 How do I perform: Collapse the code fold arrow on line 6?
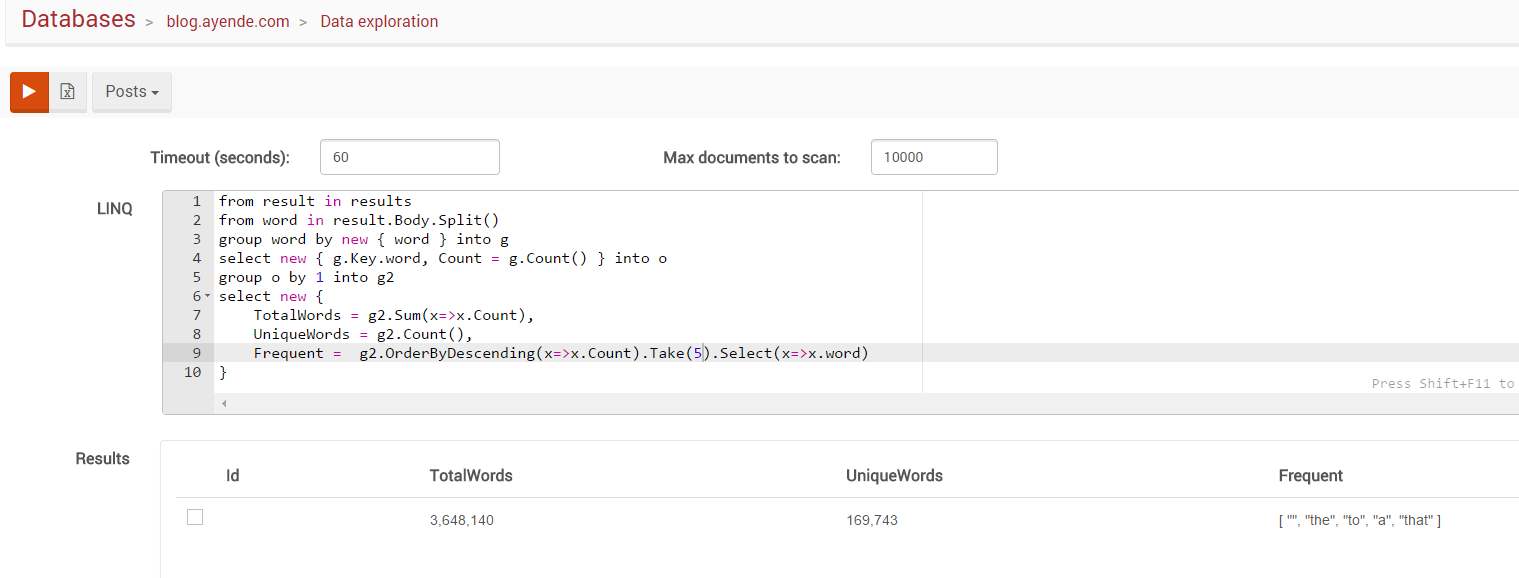pos(207,297)
